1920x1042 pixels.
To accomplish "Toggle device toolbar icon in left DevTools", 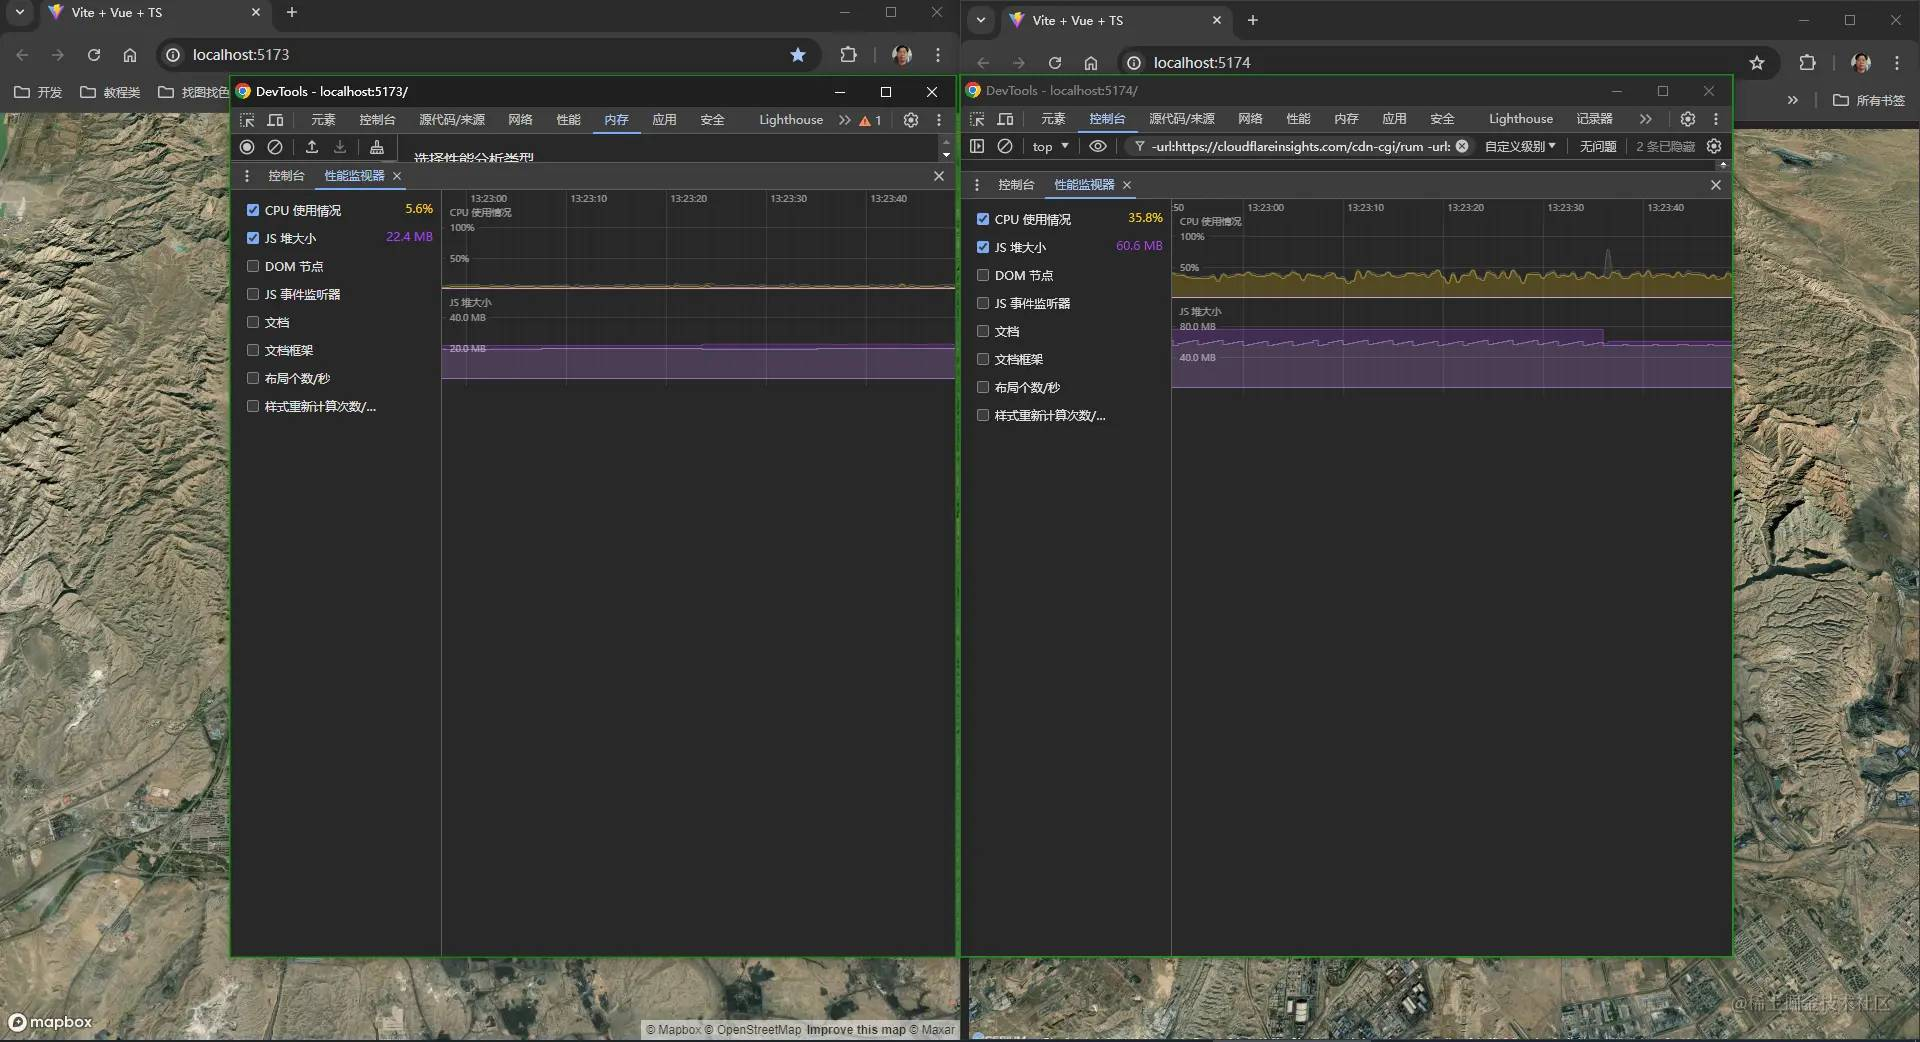I will pos(275,120).
